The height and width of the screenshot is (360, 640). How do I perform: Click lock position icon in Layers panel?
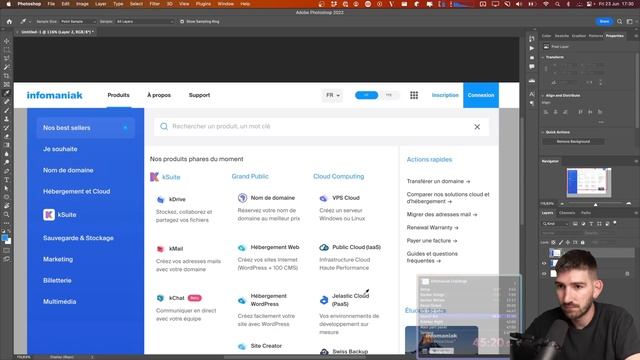[x=568, y=242]
